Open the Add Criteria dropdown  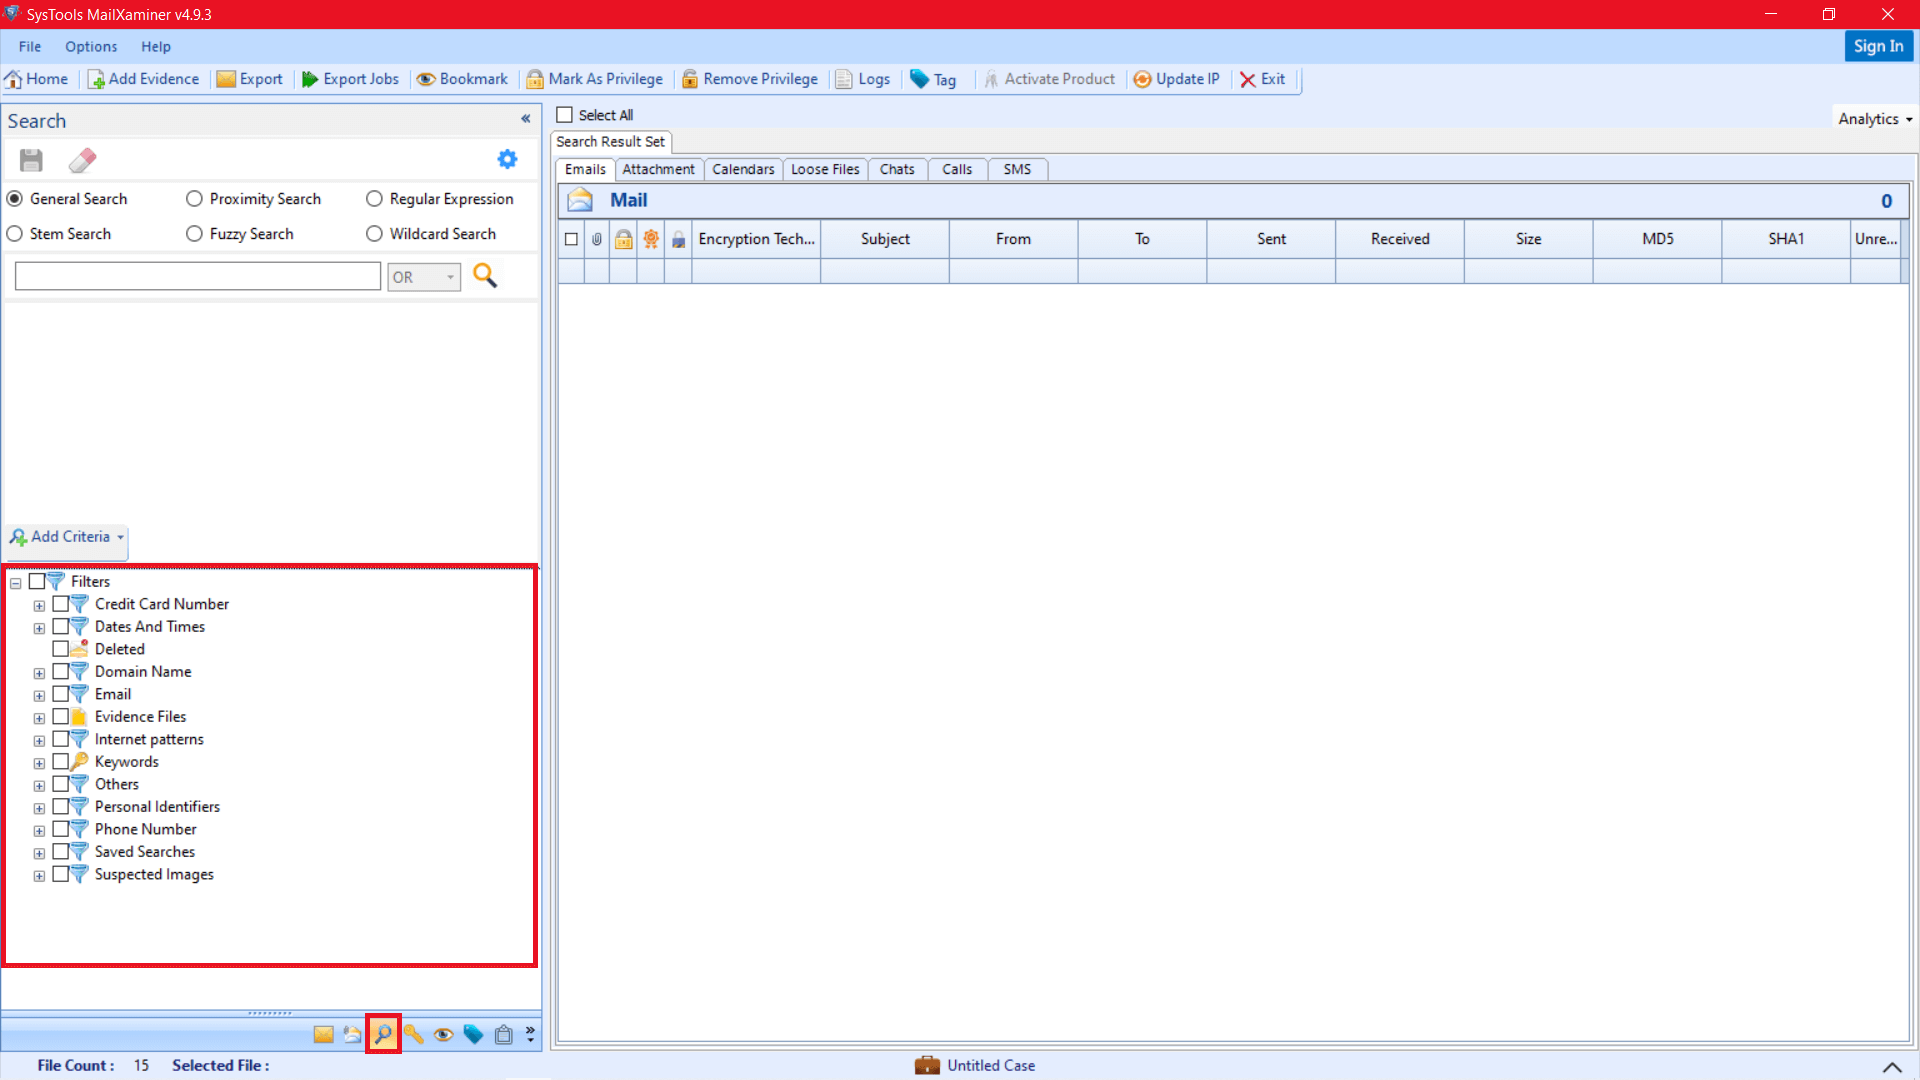(65, 537)
